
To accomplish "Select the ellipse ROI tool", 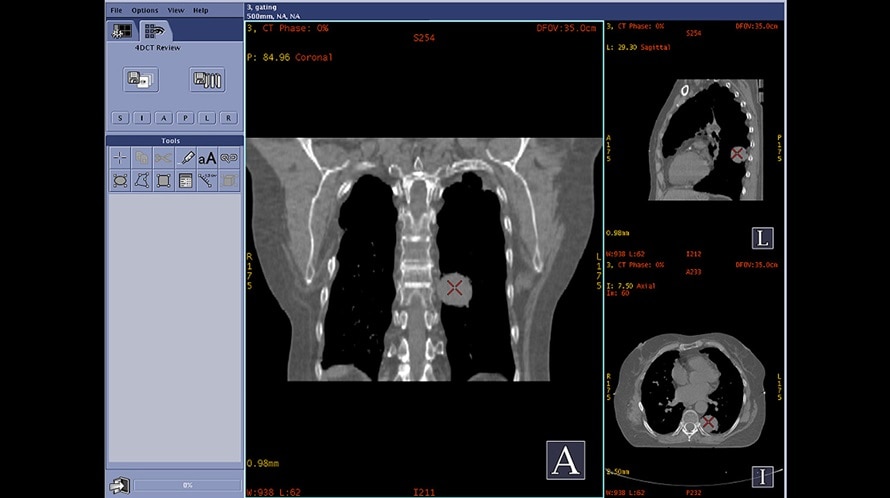I will click(119, 181).
